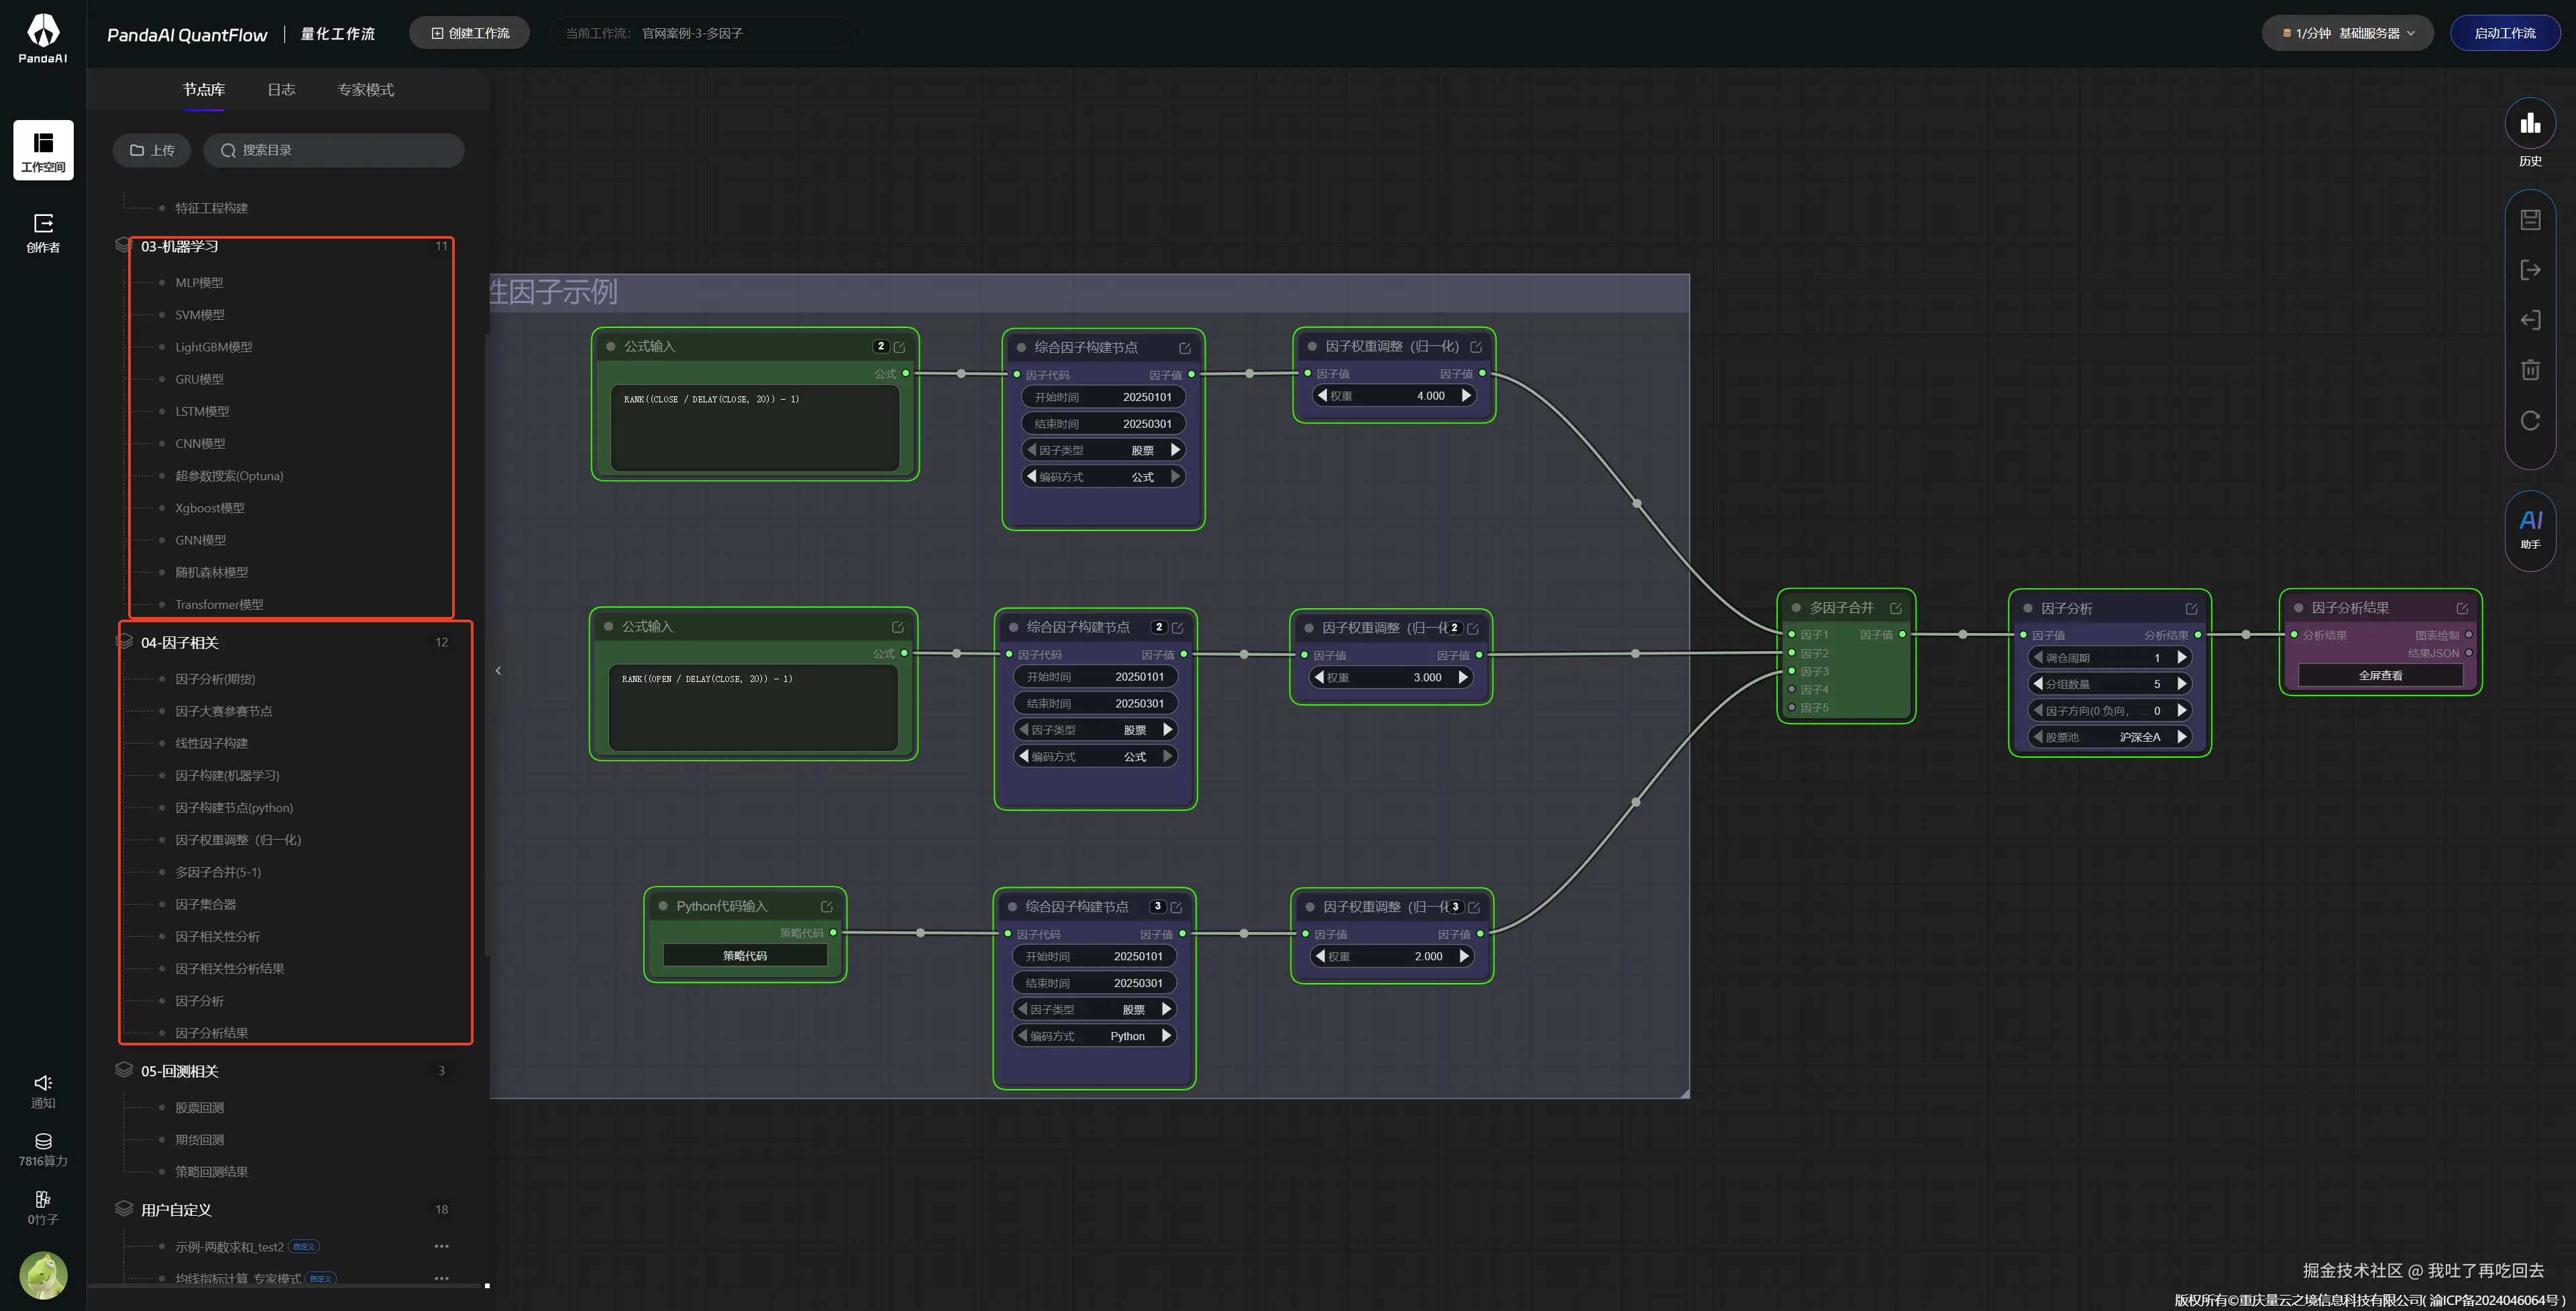Screen dimensions: 2576x1311
Task: Click the trash delete icon in right toolbar
Action: (x=2529, y=370)
